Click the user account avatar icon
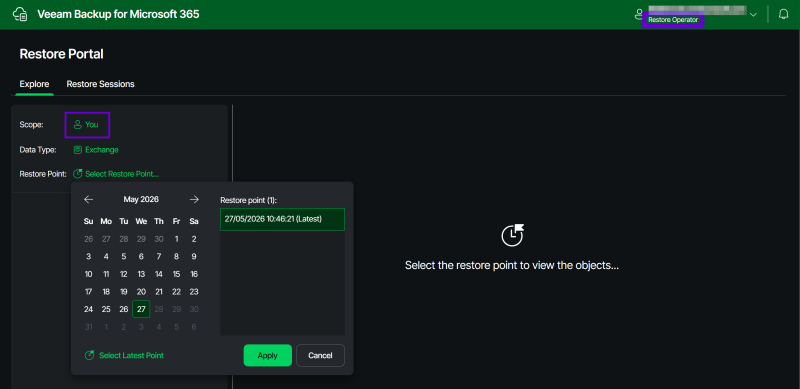 [638, 14]
